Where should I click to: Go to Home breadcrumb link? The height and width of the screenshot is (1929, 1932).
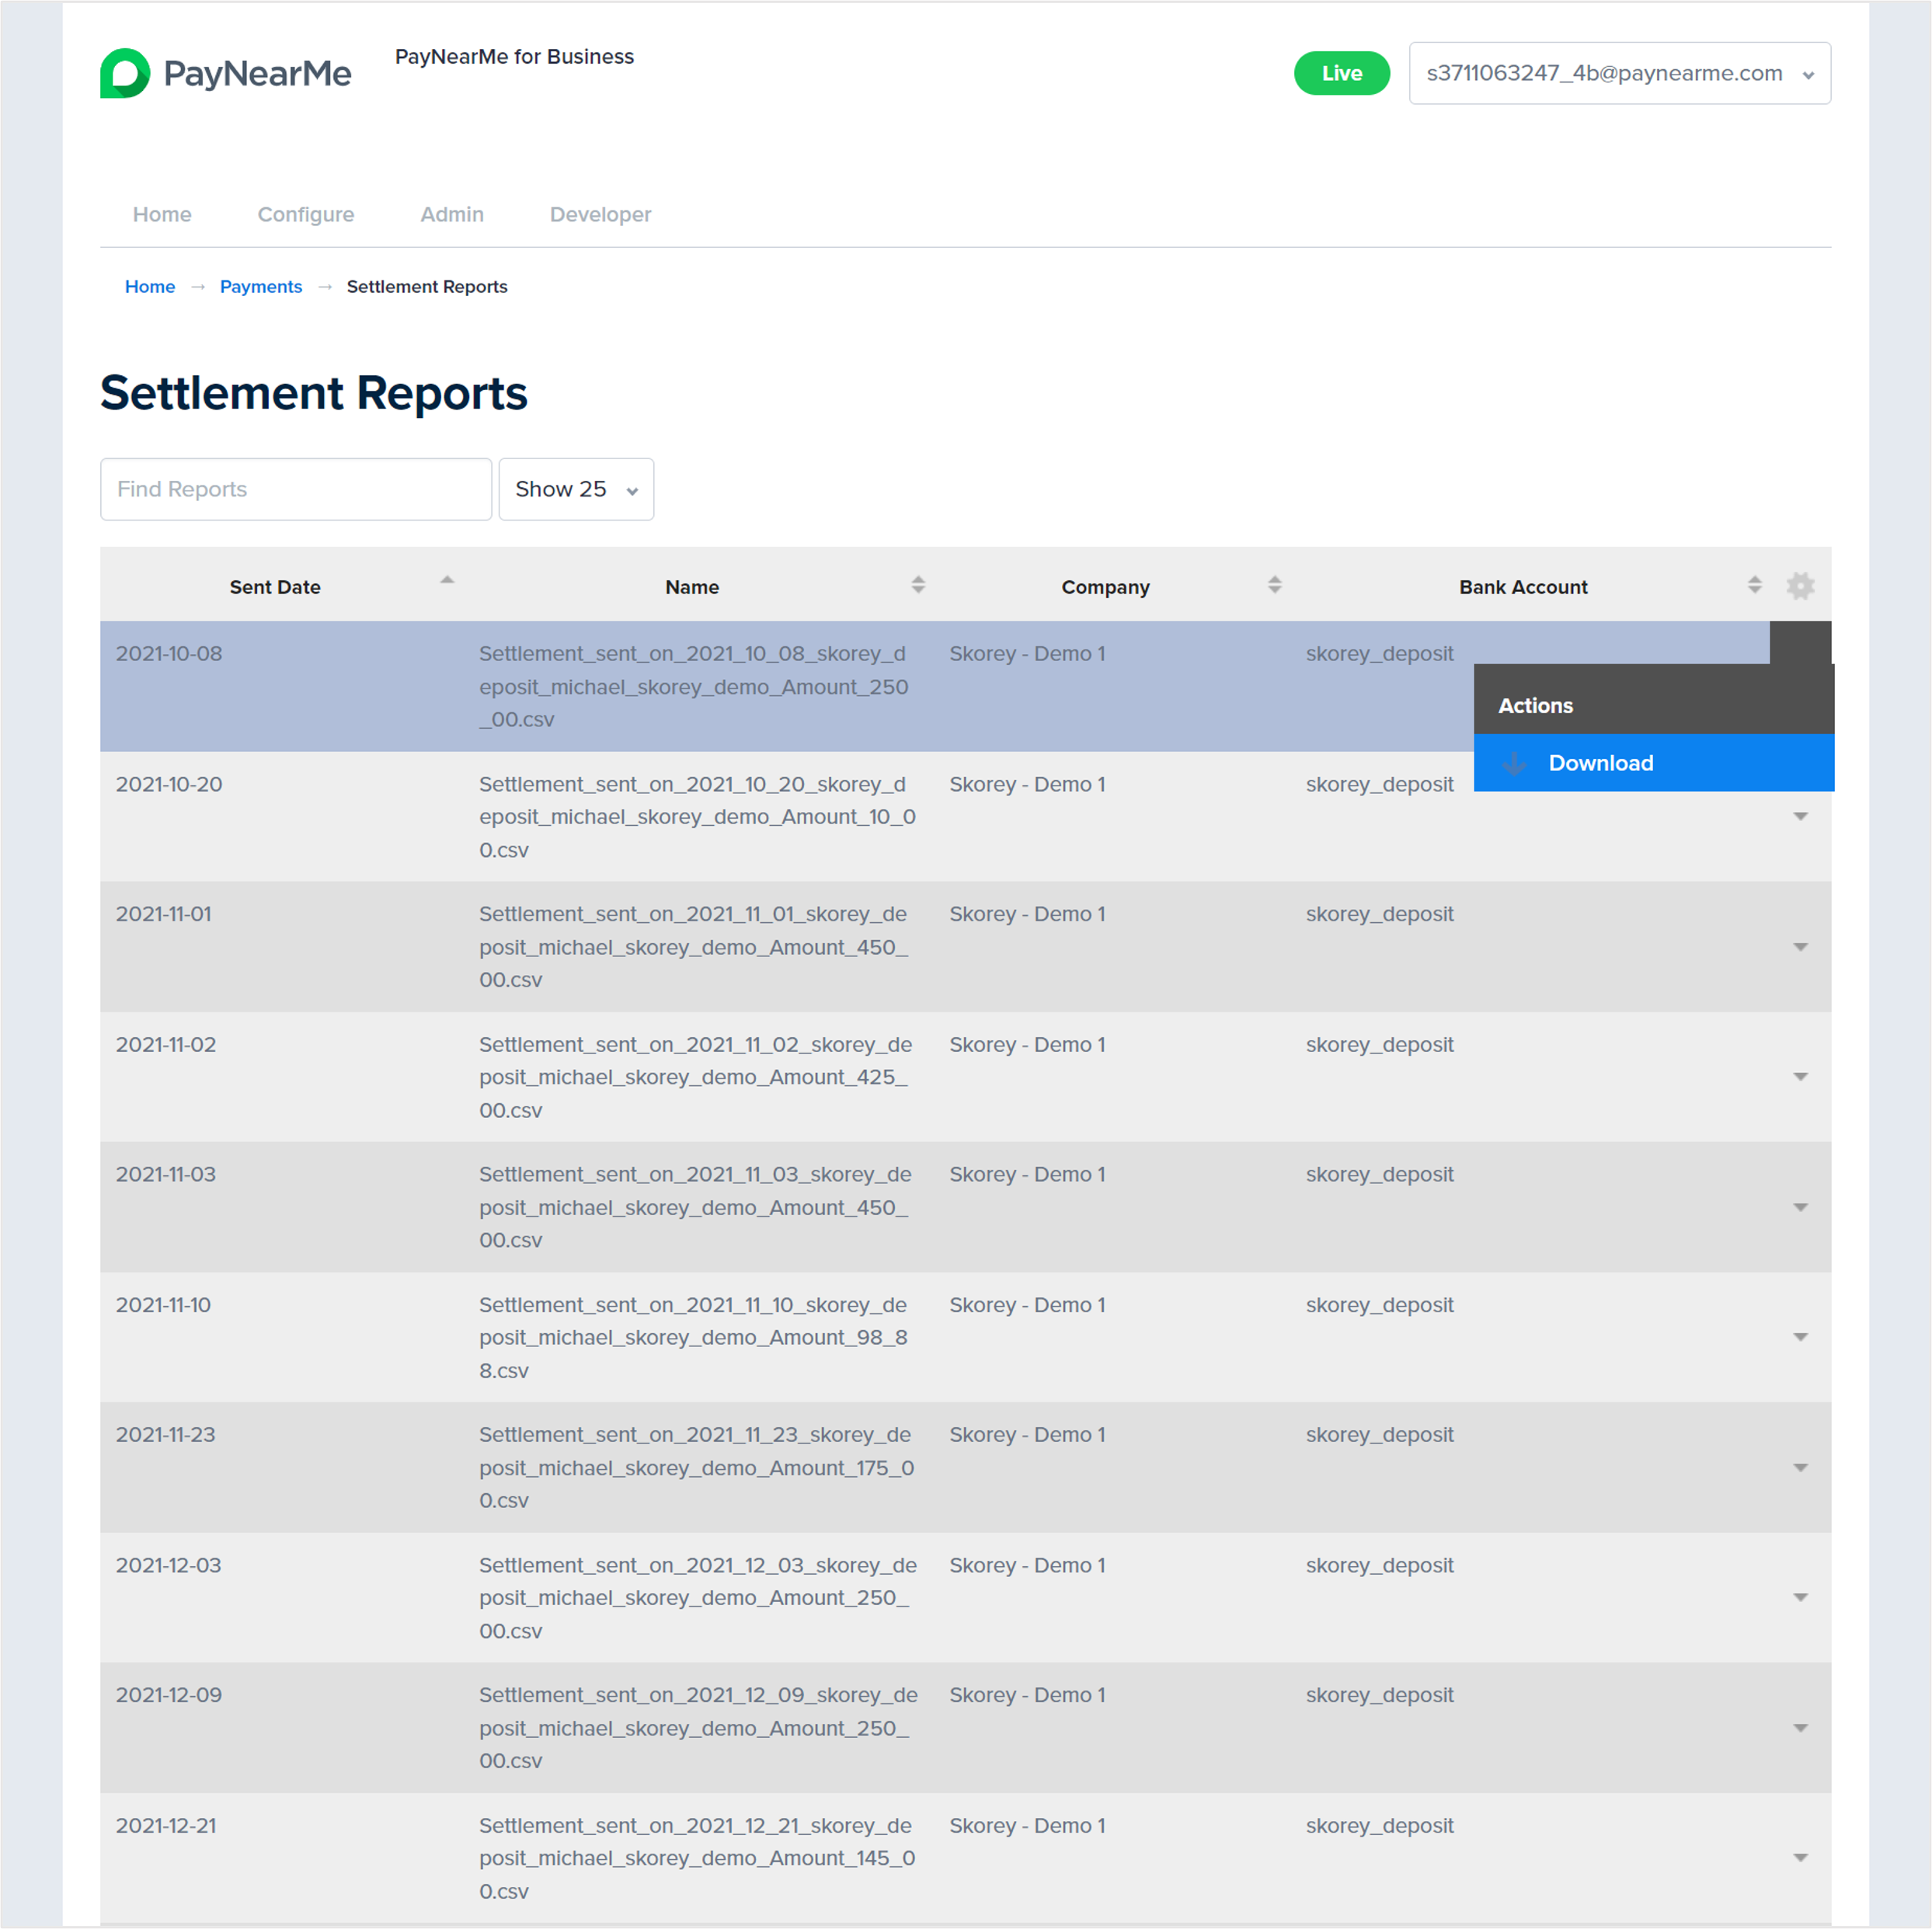click(x=150, y=287)
